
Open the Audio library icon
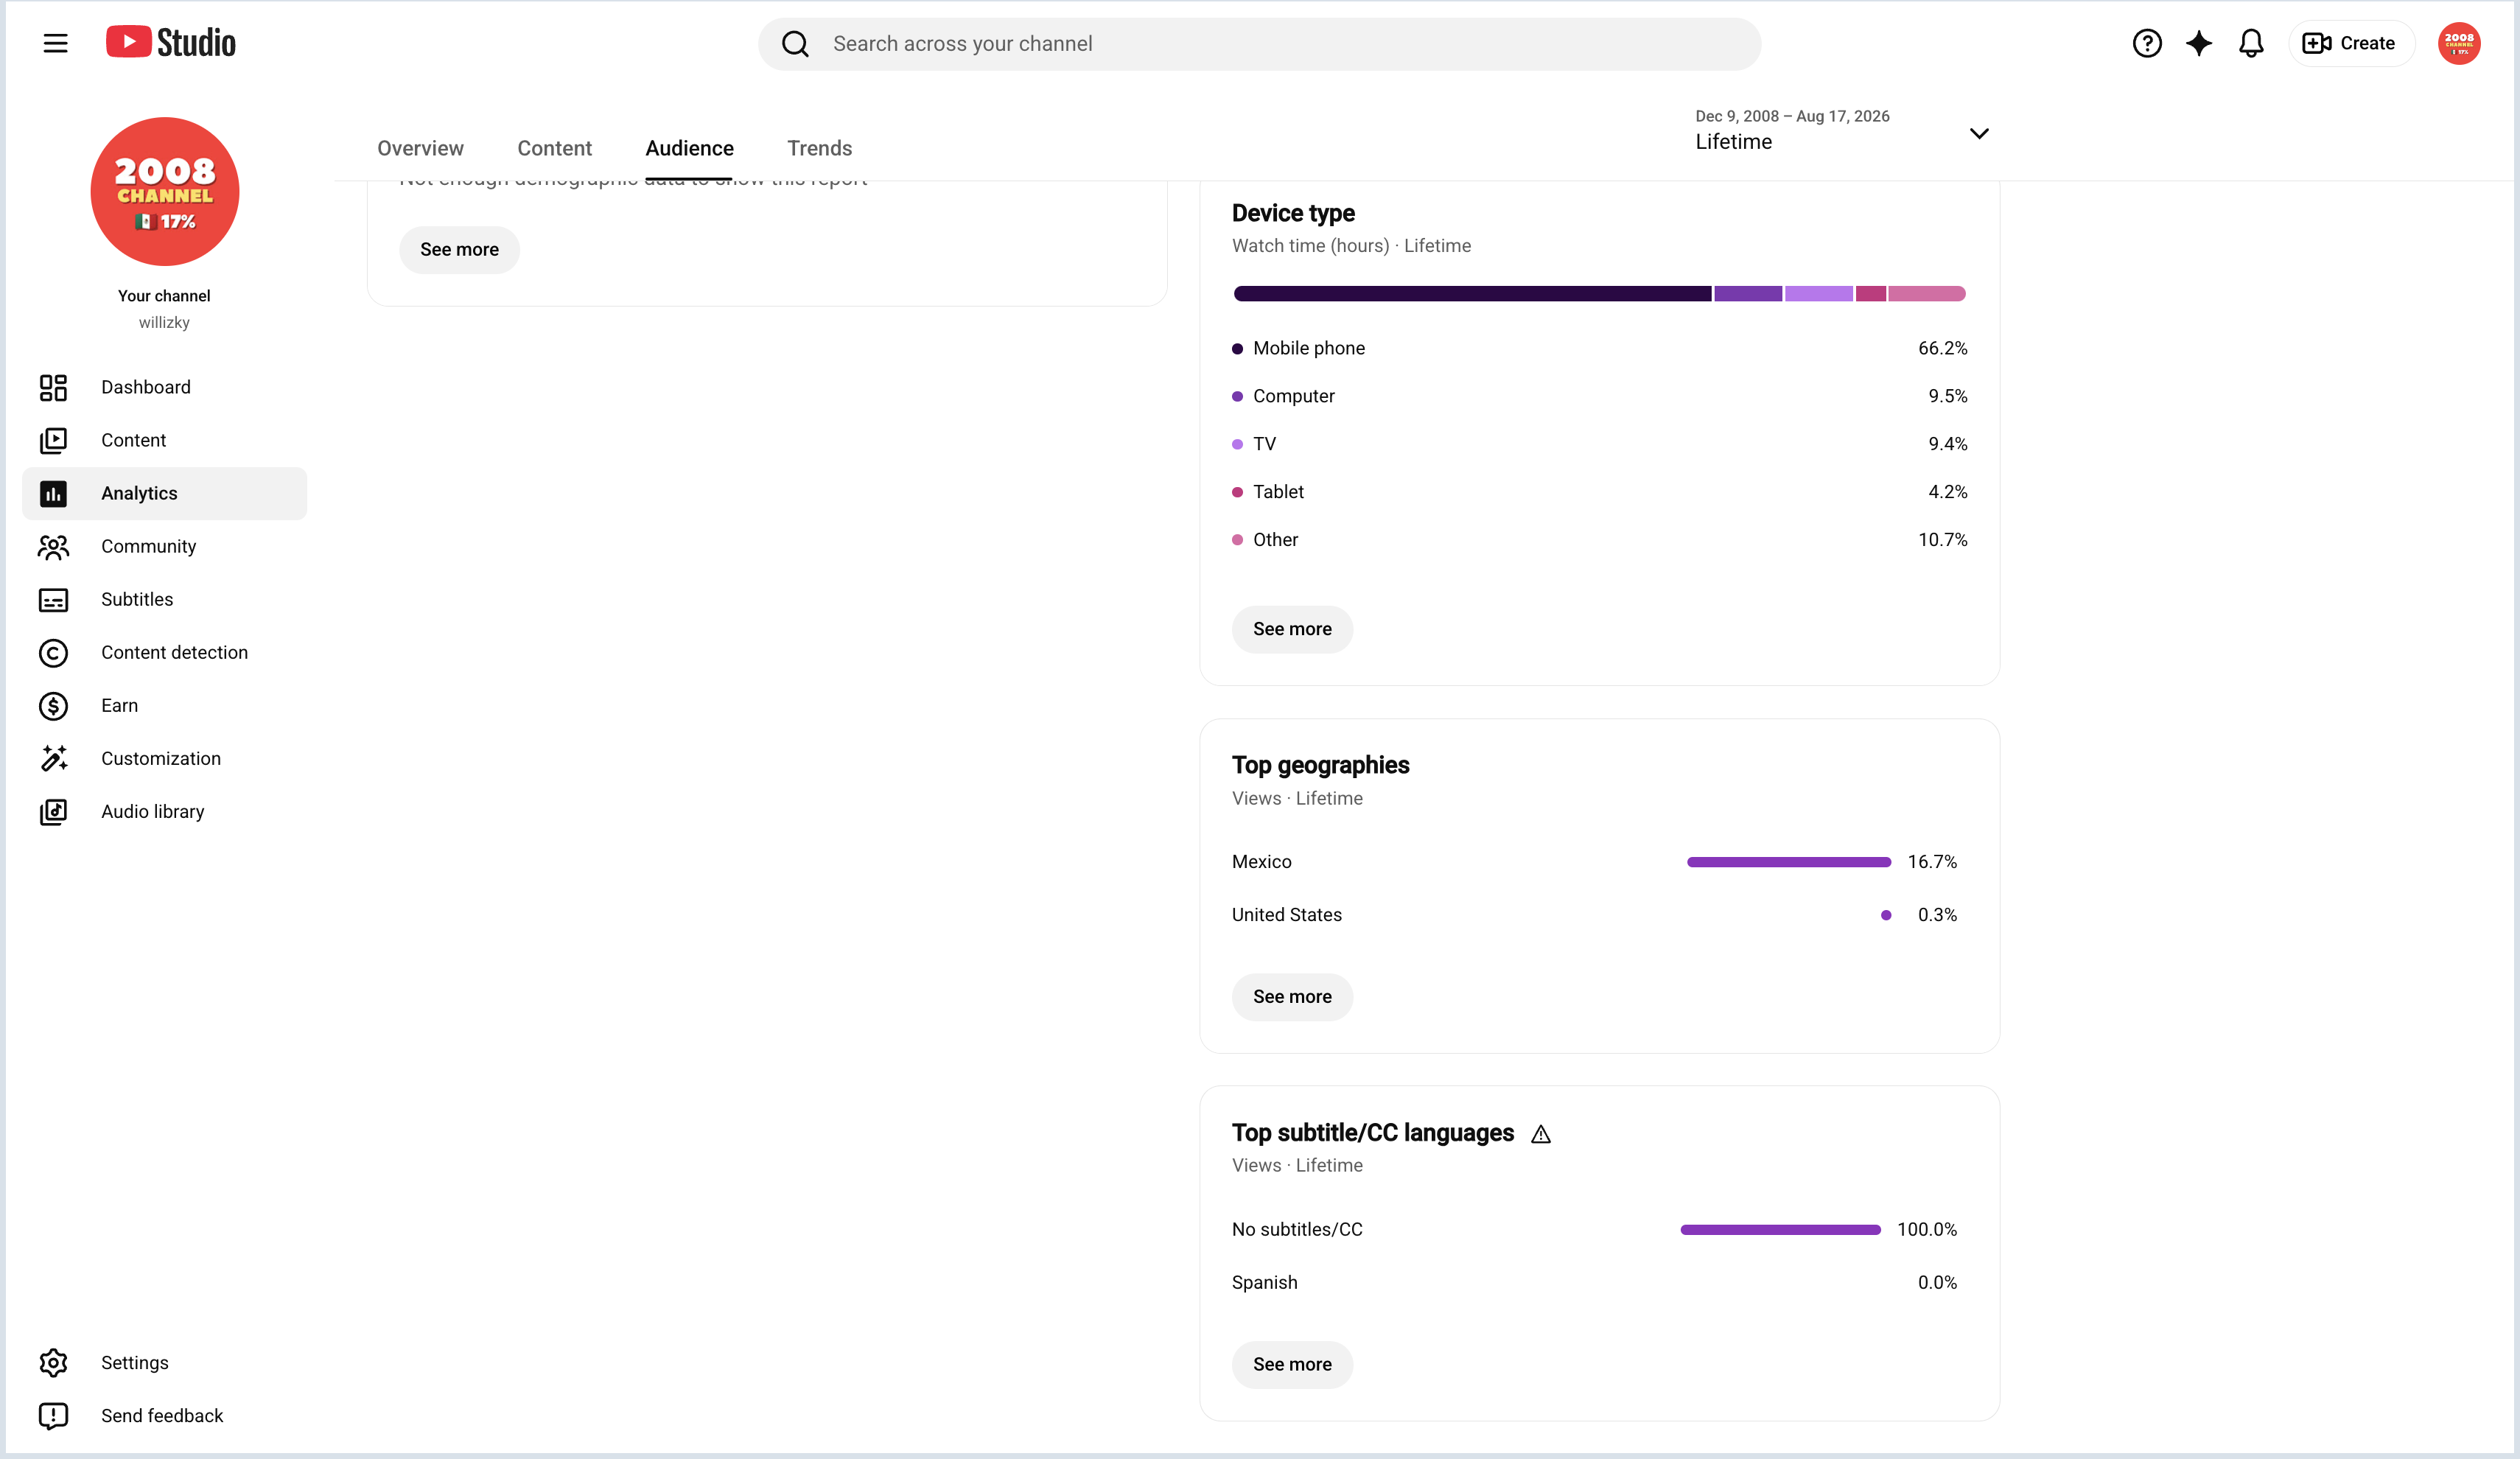coord(53,812)
